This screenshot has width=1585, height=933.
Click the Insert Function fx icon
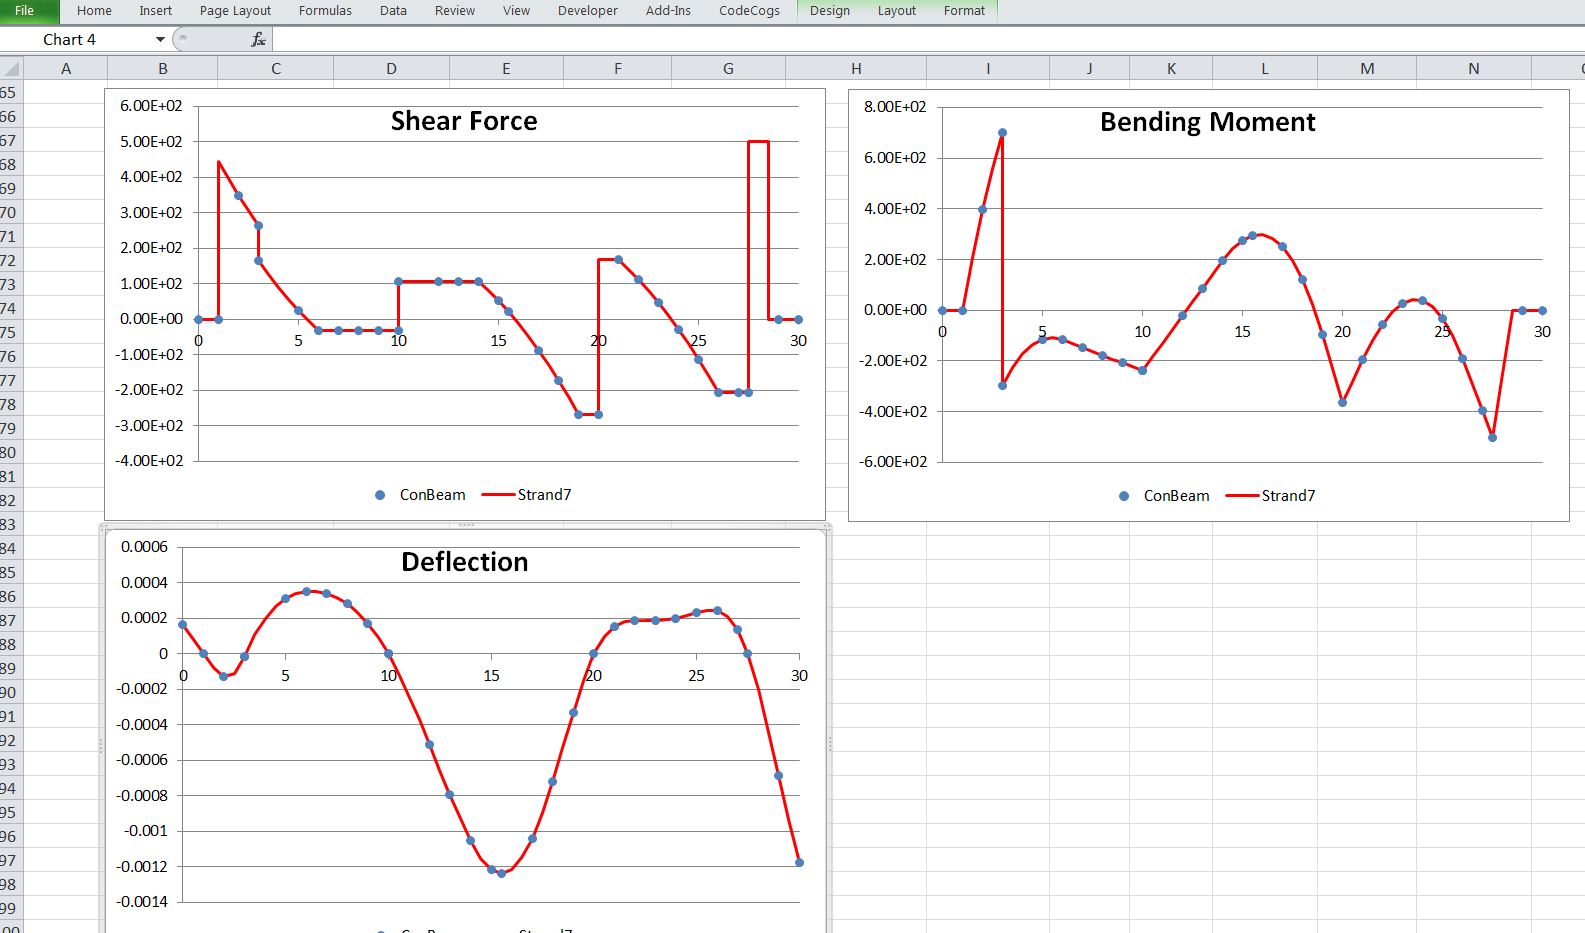point(258,39)
